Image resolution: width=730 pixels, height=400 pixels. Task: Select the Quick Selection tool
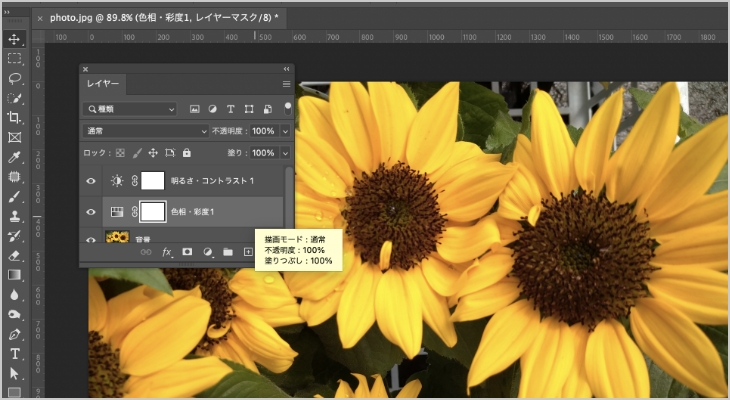click(x=14, y=98)
